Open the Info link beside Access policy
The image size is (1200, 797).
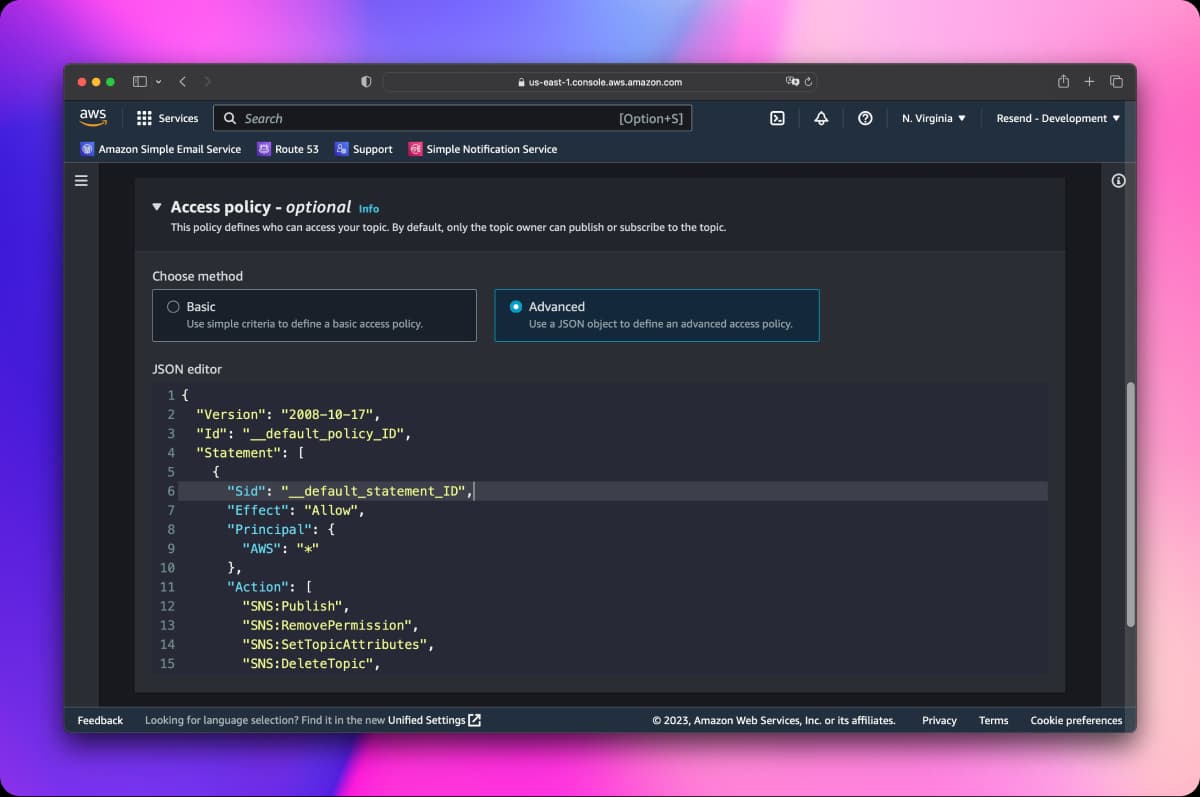tap(368, 208)
